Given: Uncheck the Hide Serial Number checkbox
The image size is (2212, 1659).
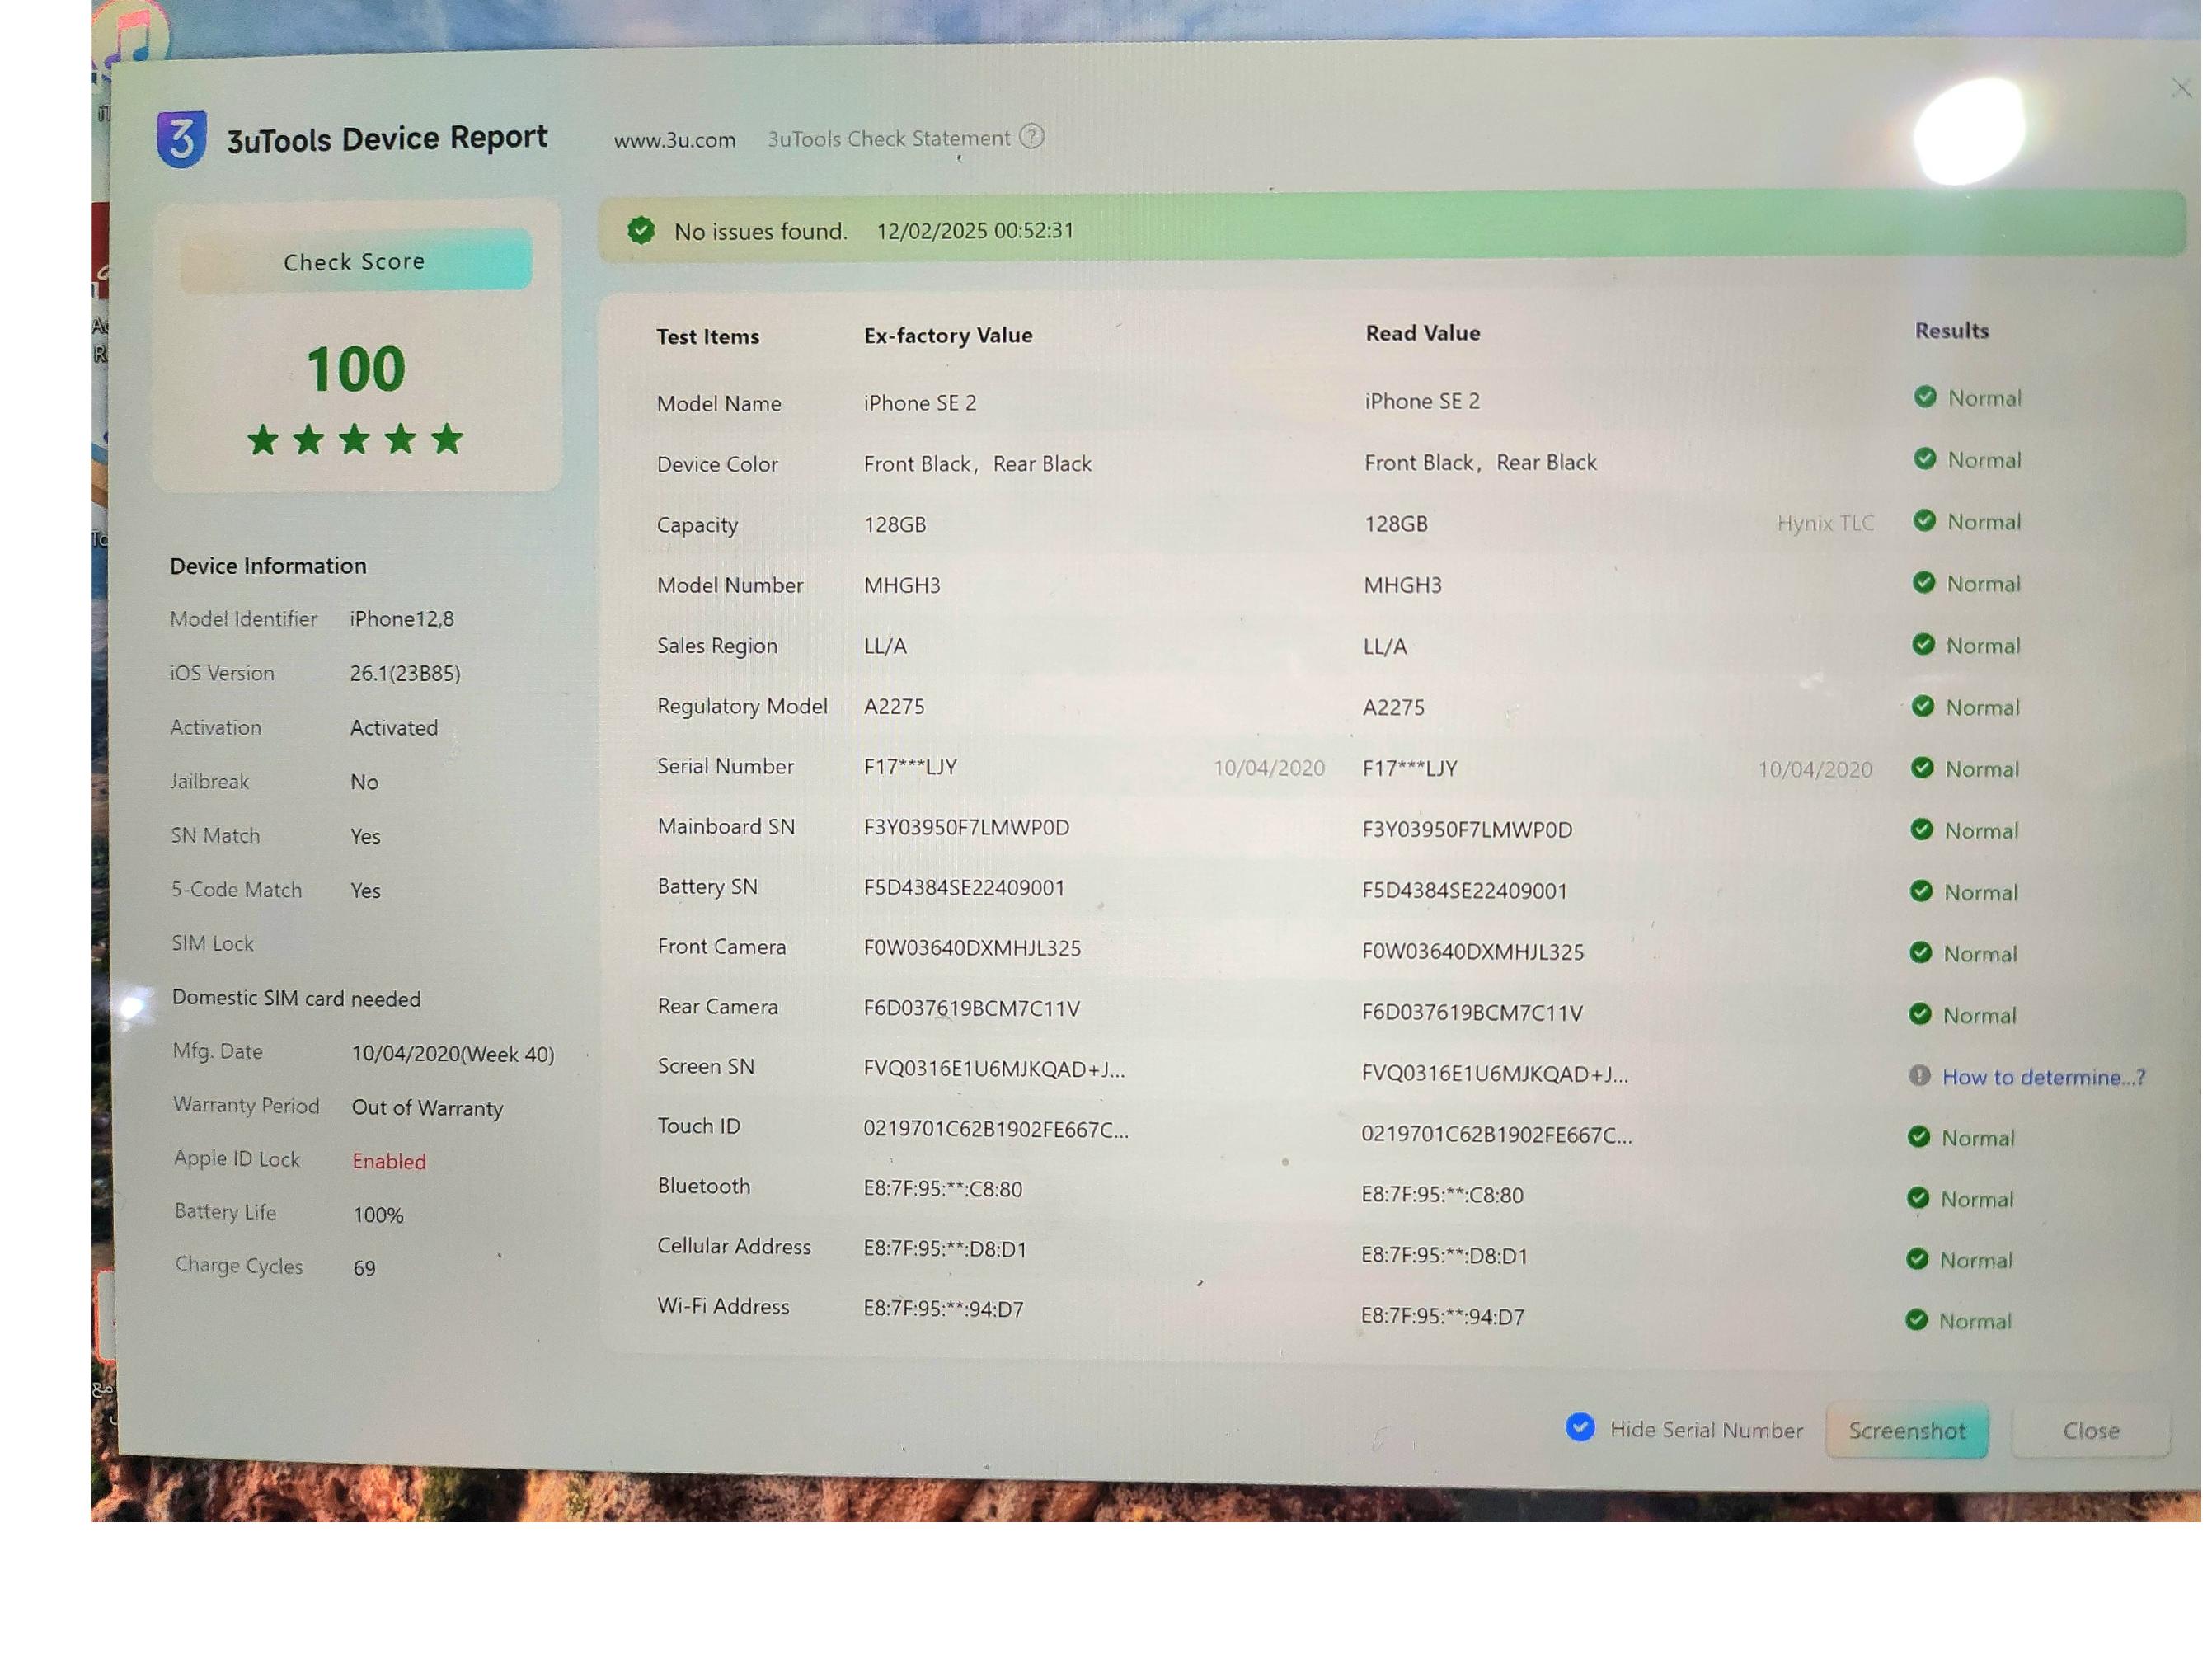Looking at the screenshot, I should point(1580,1428).
